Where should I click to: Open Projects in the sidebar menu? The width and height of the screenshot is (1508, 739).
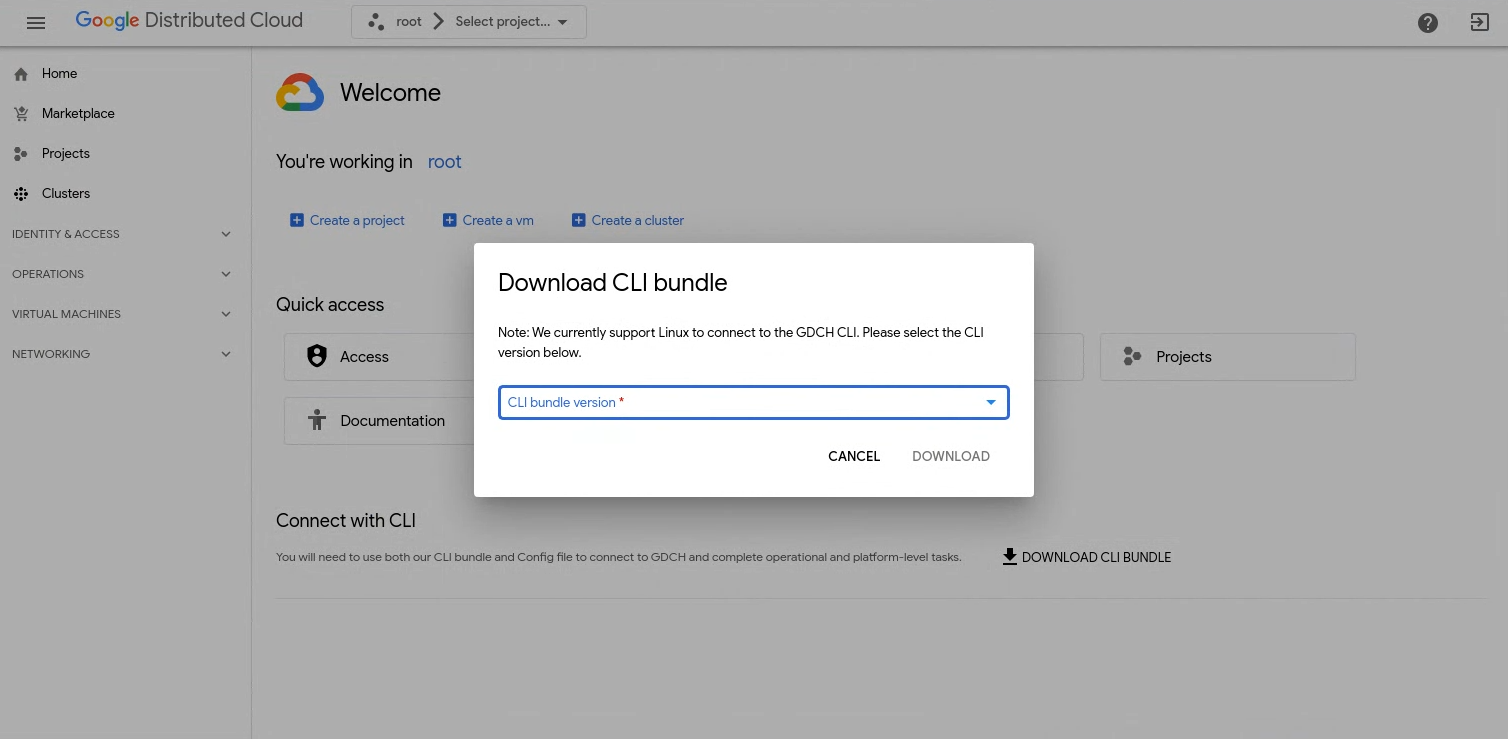click(125, 154)
